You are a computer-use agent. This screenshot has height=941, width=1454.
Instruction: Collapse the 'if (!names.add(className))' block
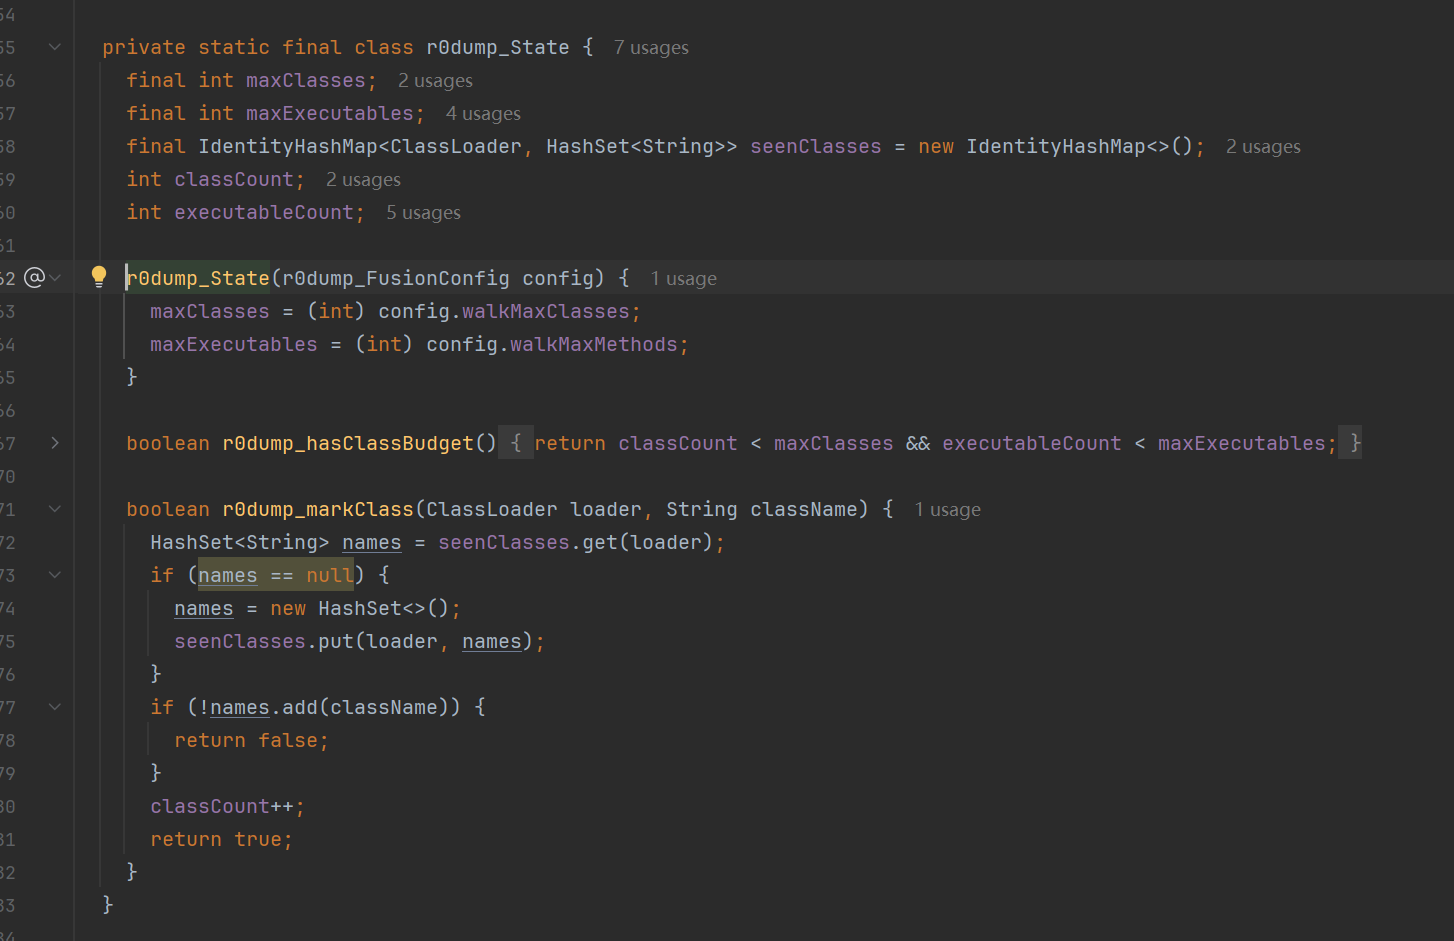[55, 707]
